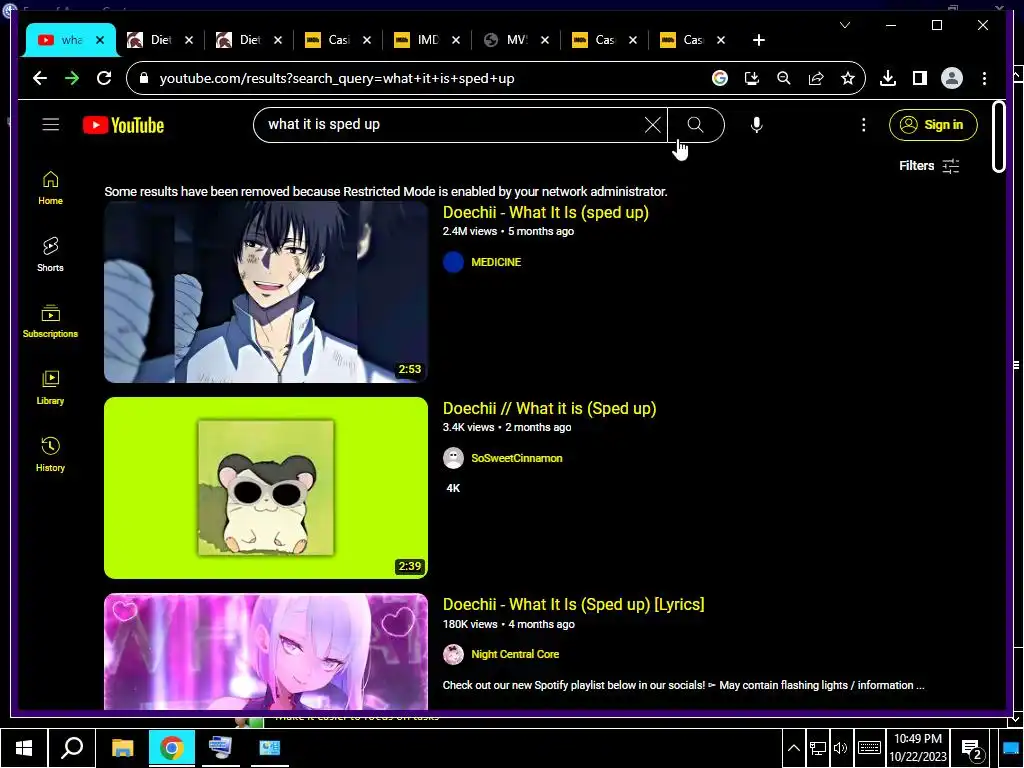Open the new tab plus button
1024x768 pixels.
pos(758,40)
